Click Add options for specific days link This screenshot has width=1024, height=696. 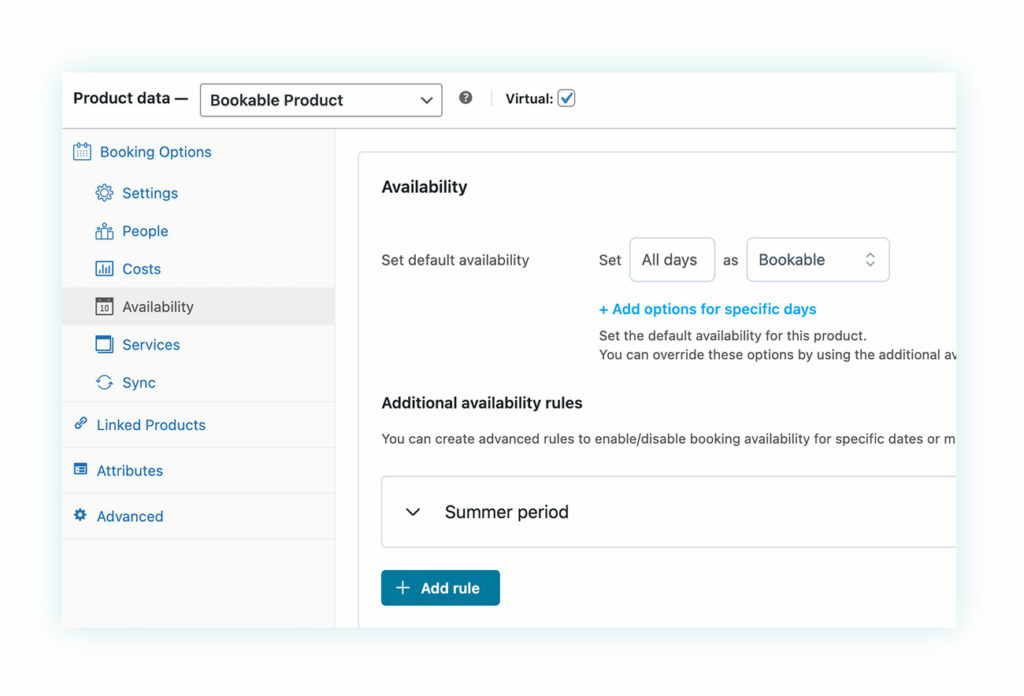click(708, 309)
